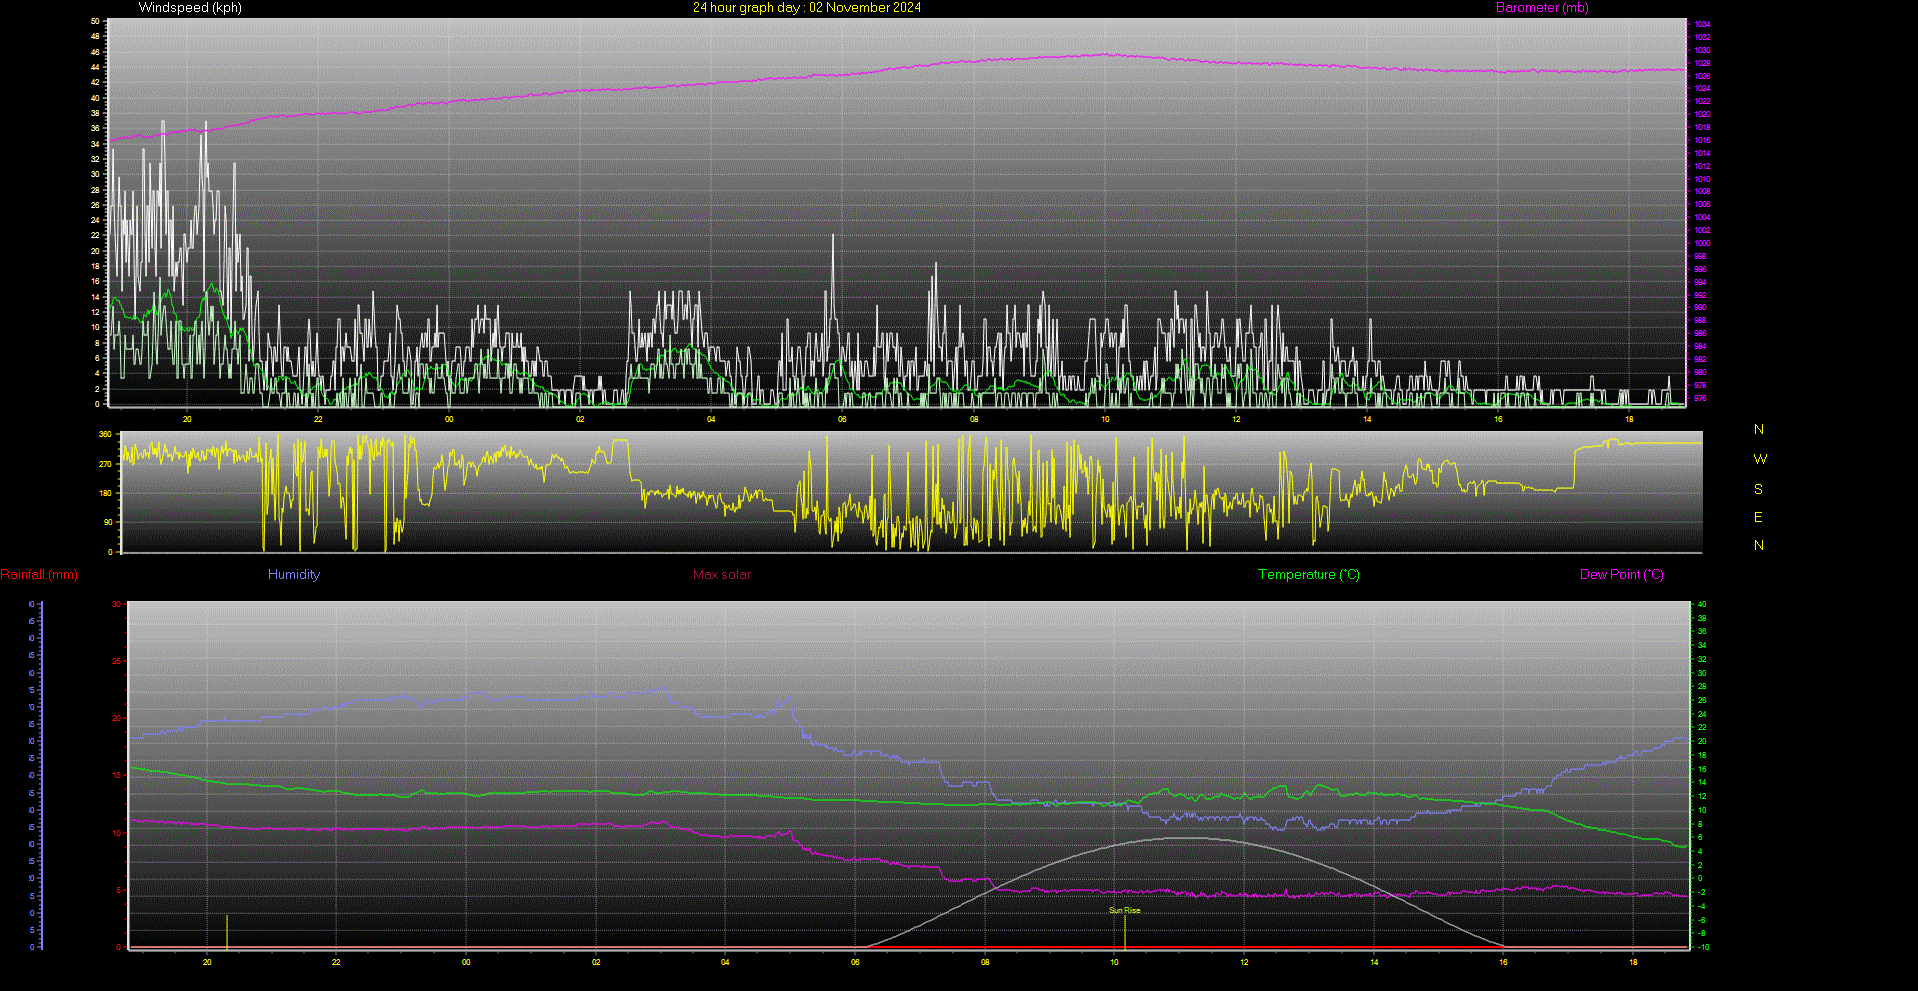
Task: Select 360 on wind direction axis
Action: [x=106, y=435]
